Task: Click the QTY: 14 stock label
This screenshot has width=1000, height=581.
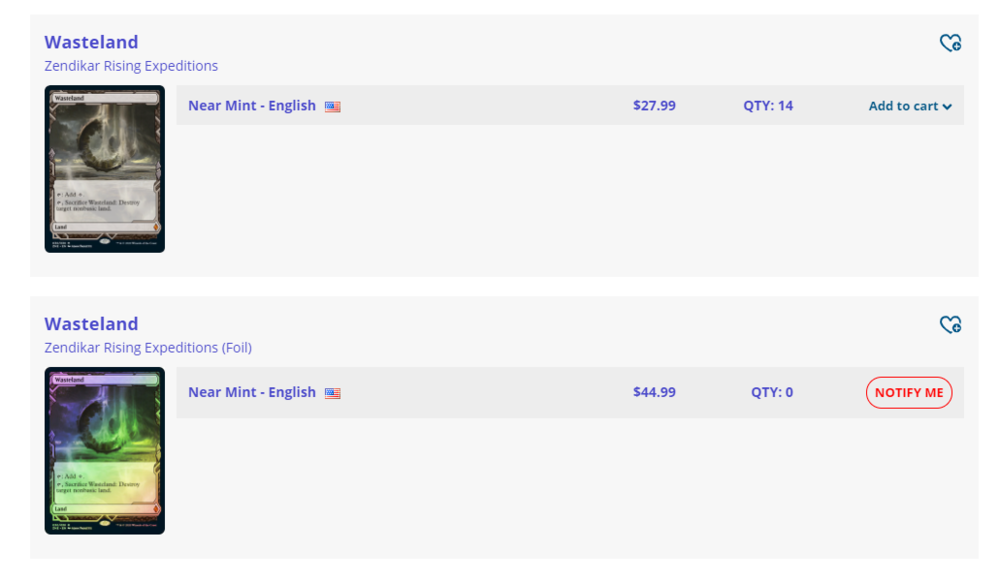Action: [768, 106]
